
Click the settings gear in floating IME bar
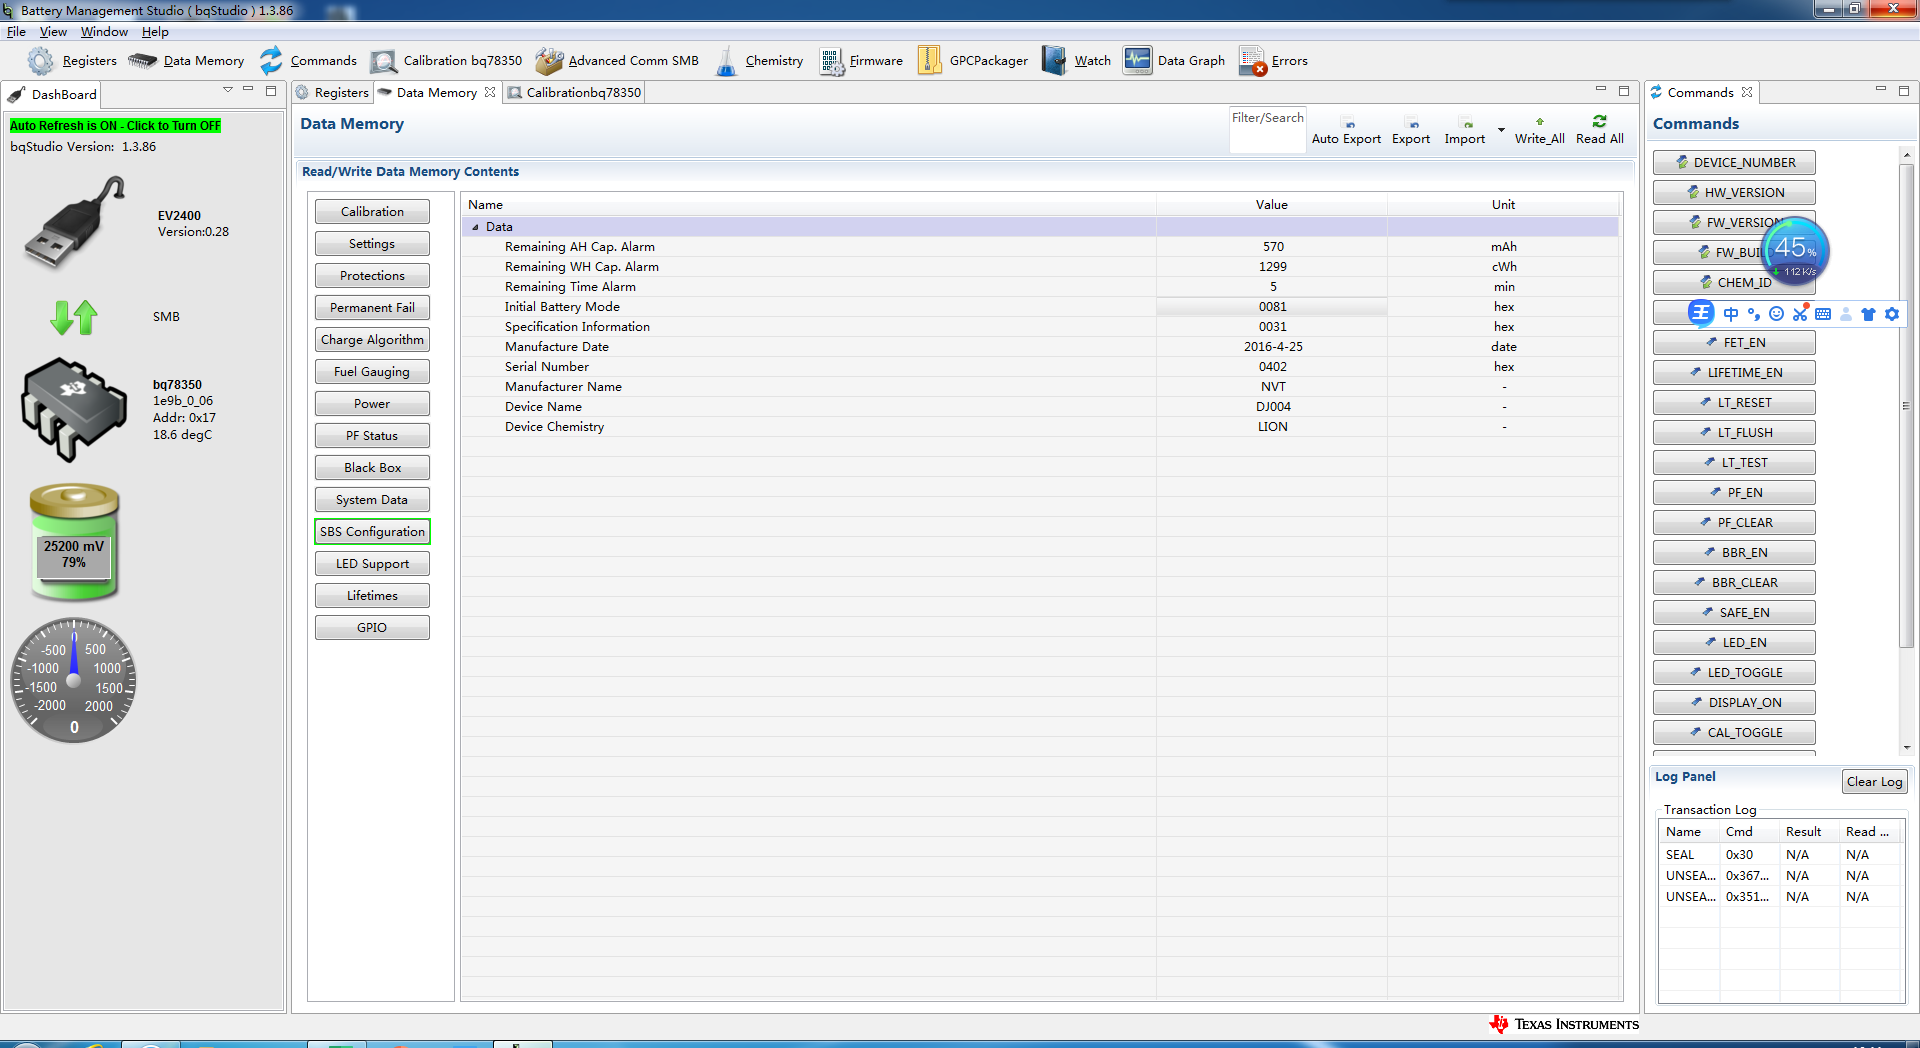tap(1891, 314)
